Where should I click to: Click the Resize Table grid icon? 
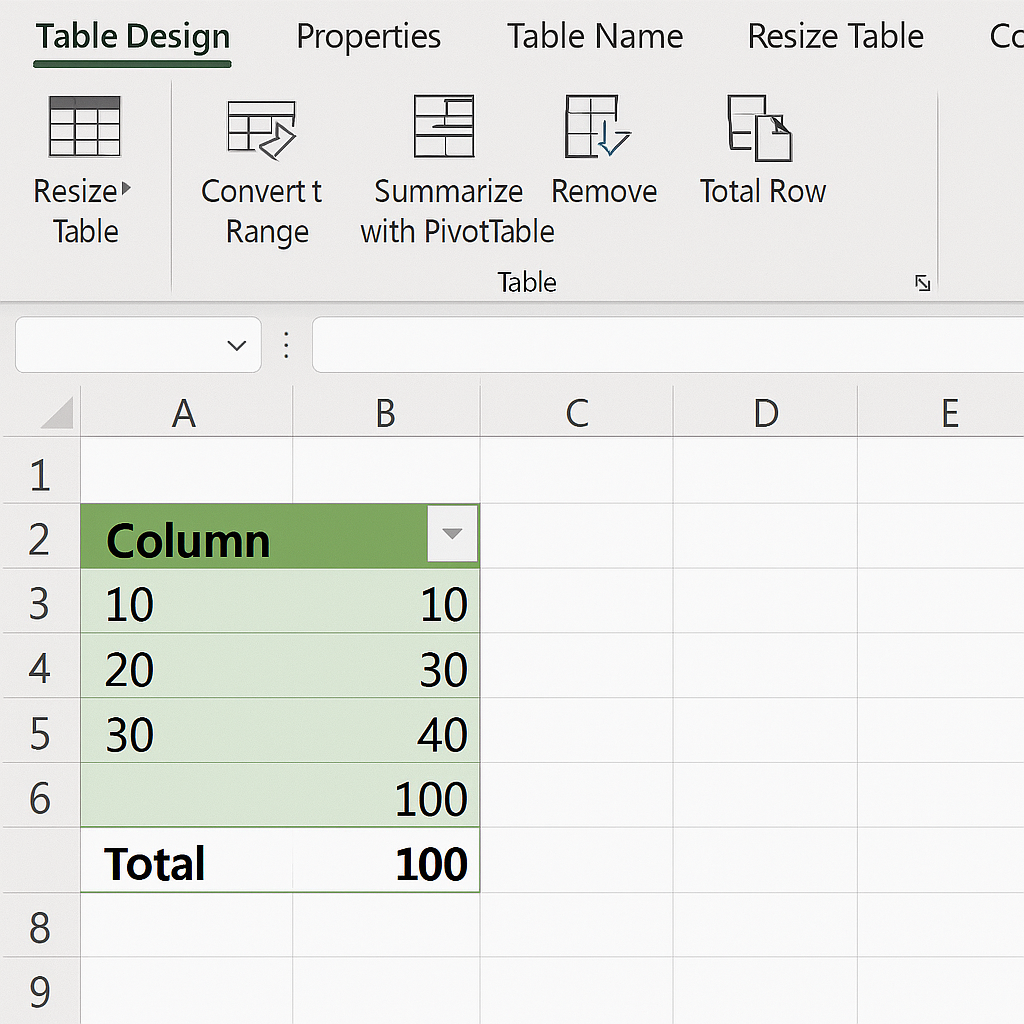pyautogui.click(x=85, y=126)
